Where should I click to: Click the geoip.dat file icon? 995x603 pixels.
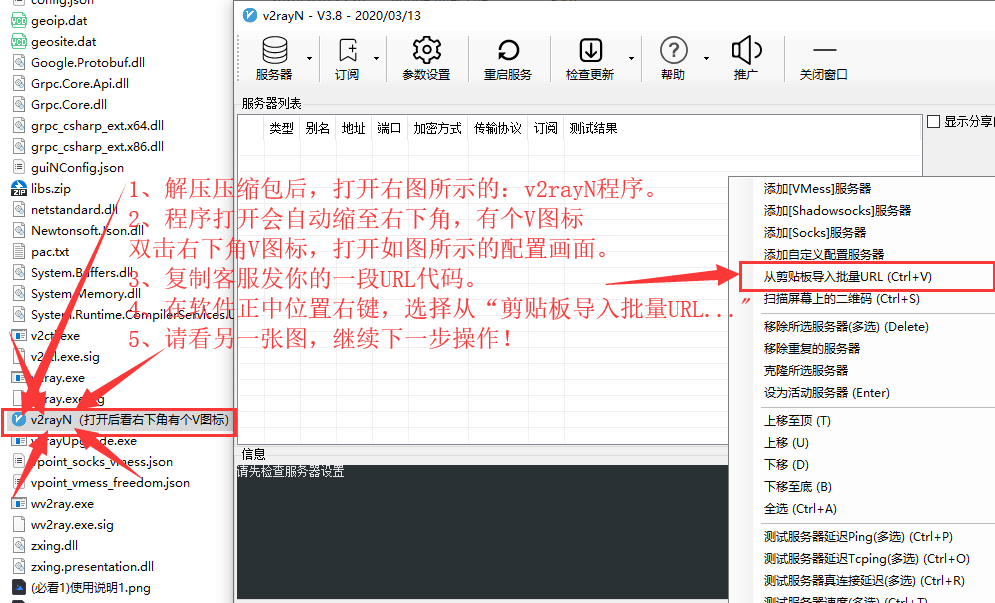click(18, 21)
